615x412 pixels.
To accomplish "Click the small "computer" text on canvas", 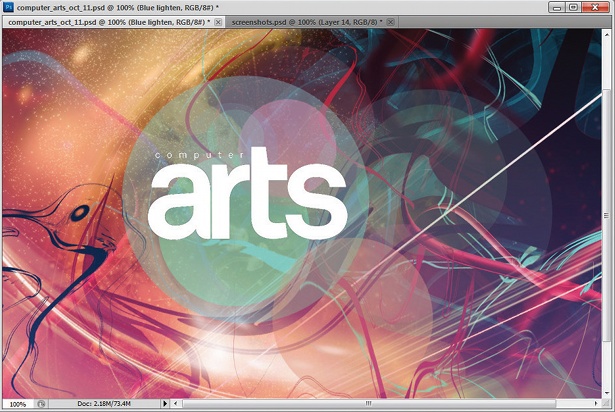I will click(x=199, y=155).
